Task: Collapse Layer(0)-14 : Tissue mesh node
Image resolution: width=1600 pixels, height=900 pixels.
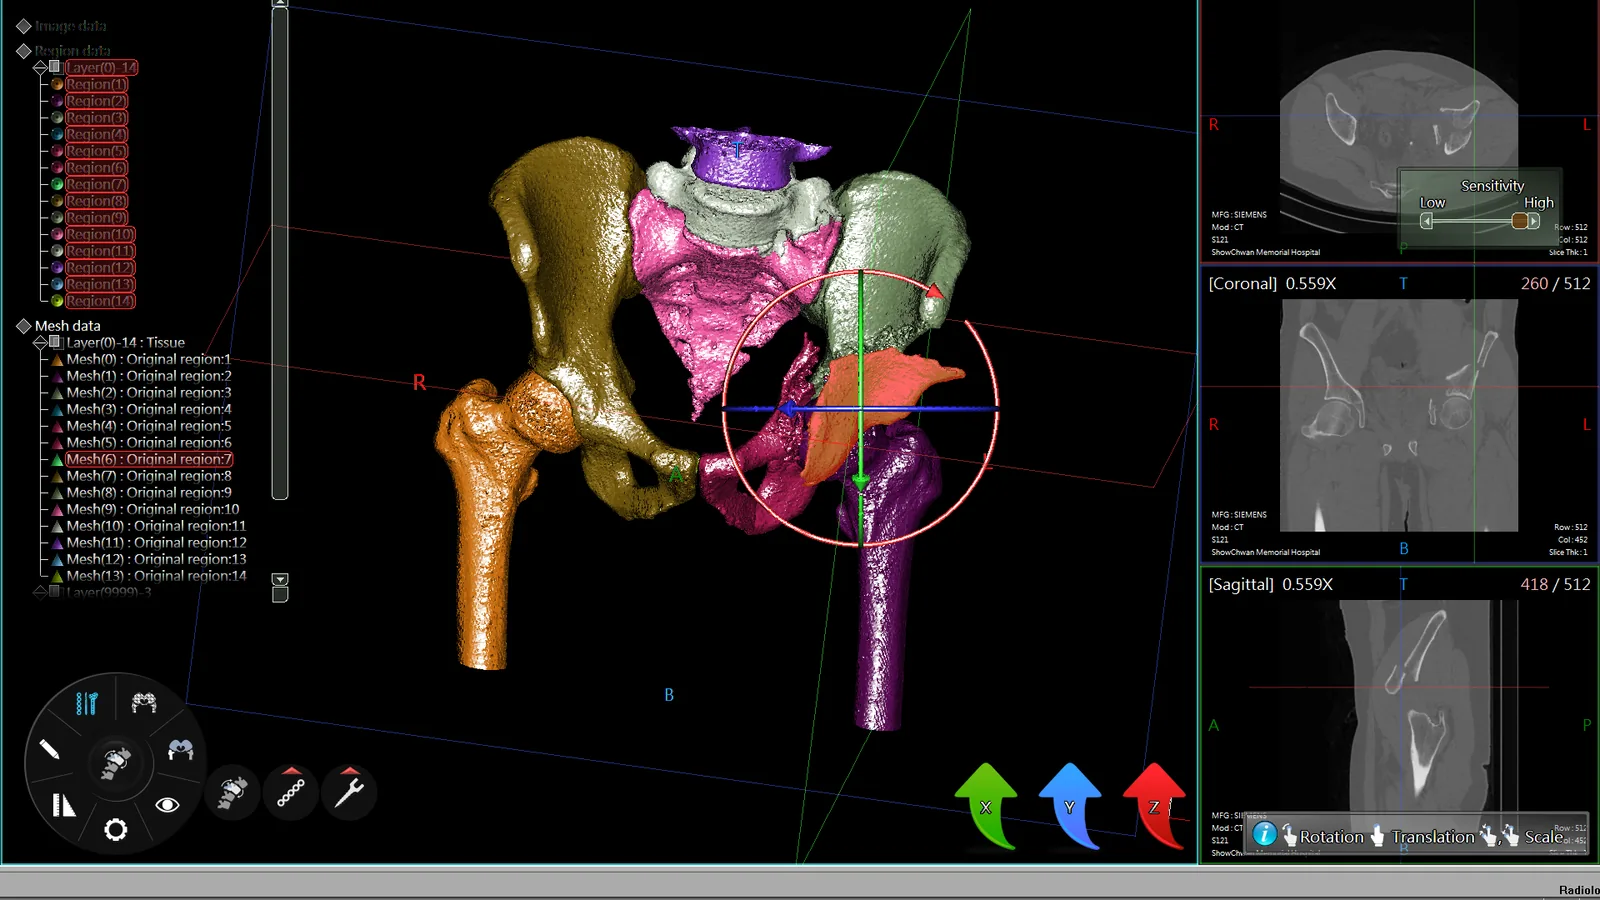Action: [x=40, y=342]
